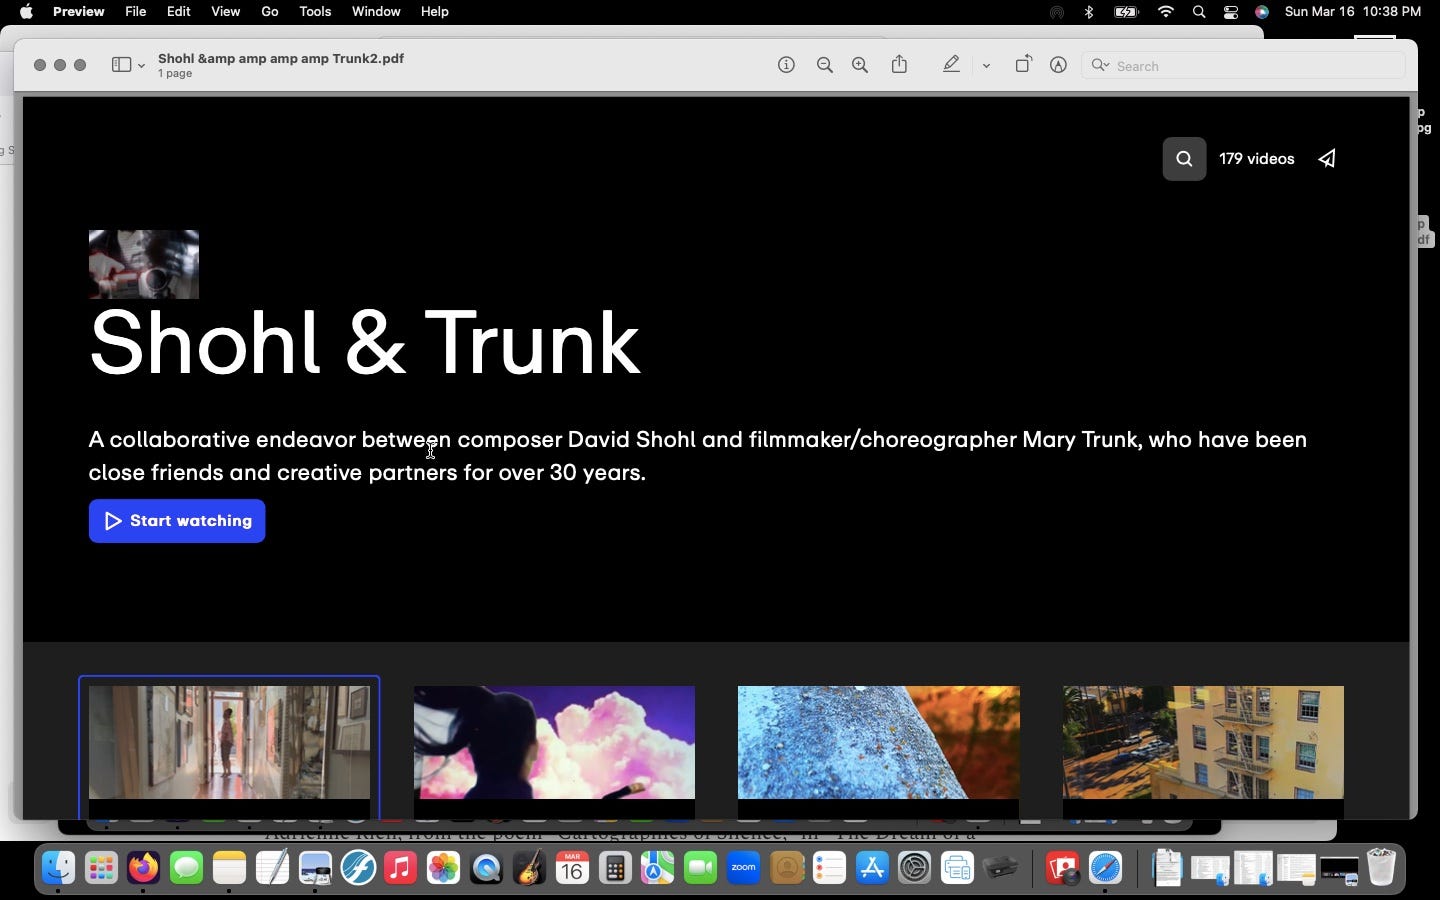Click the Preview search field
Screen dimensions: 1440x900
[x=1243, y=66]
